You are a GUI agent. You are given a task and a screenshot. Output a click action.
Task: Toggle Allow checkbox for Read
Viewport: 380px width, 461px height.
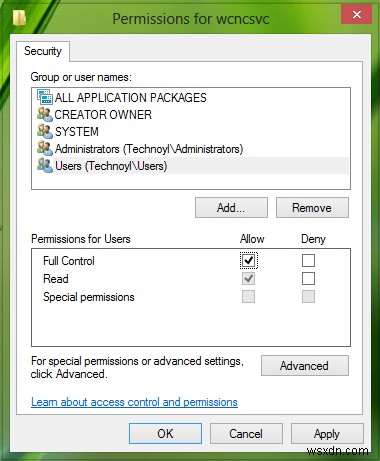[249, 278]
